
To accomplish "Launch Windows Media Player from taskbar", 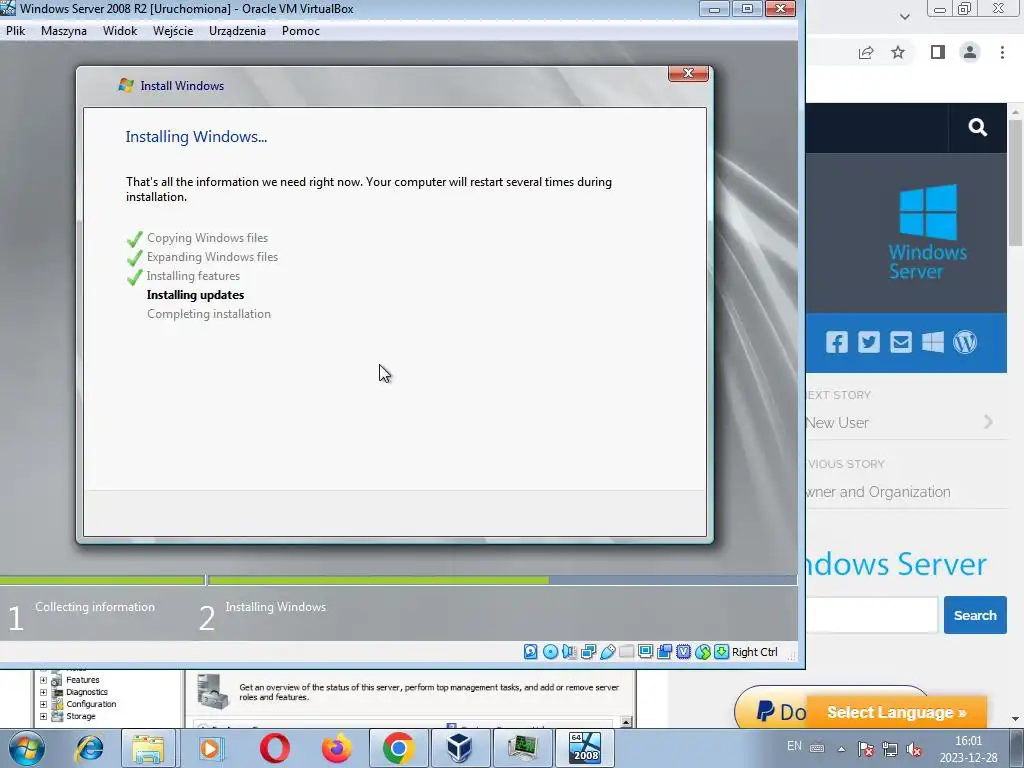I will (210, 748).
